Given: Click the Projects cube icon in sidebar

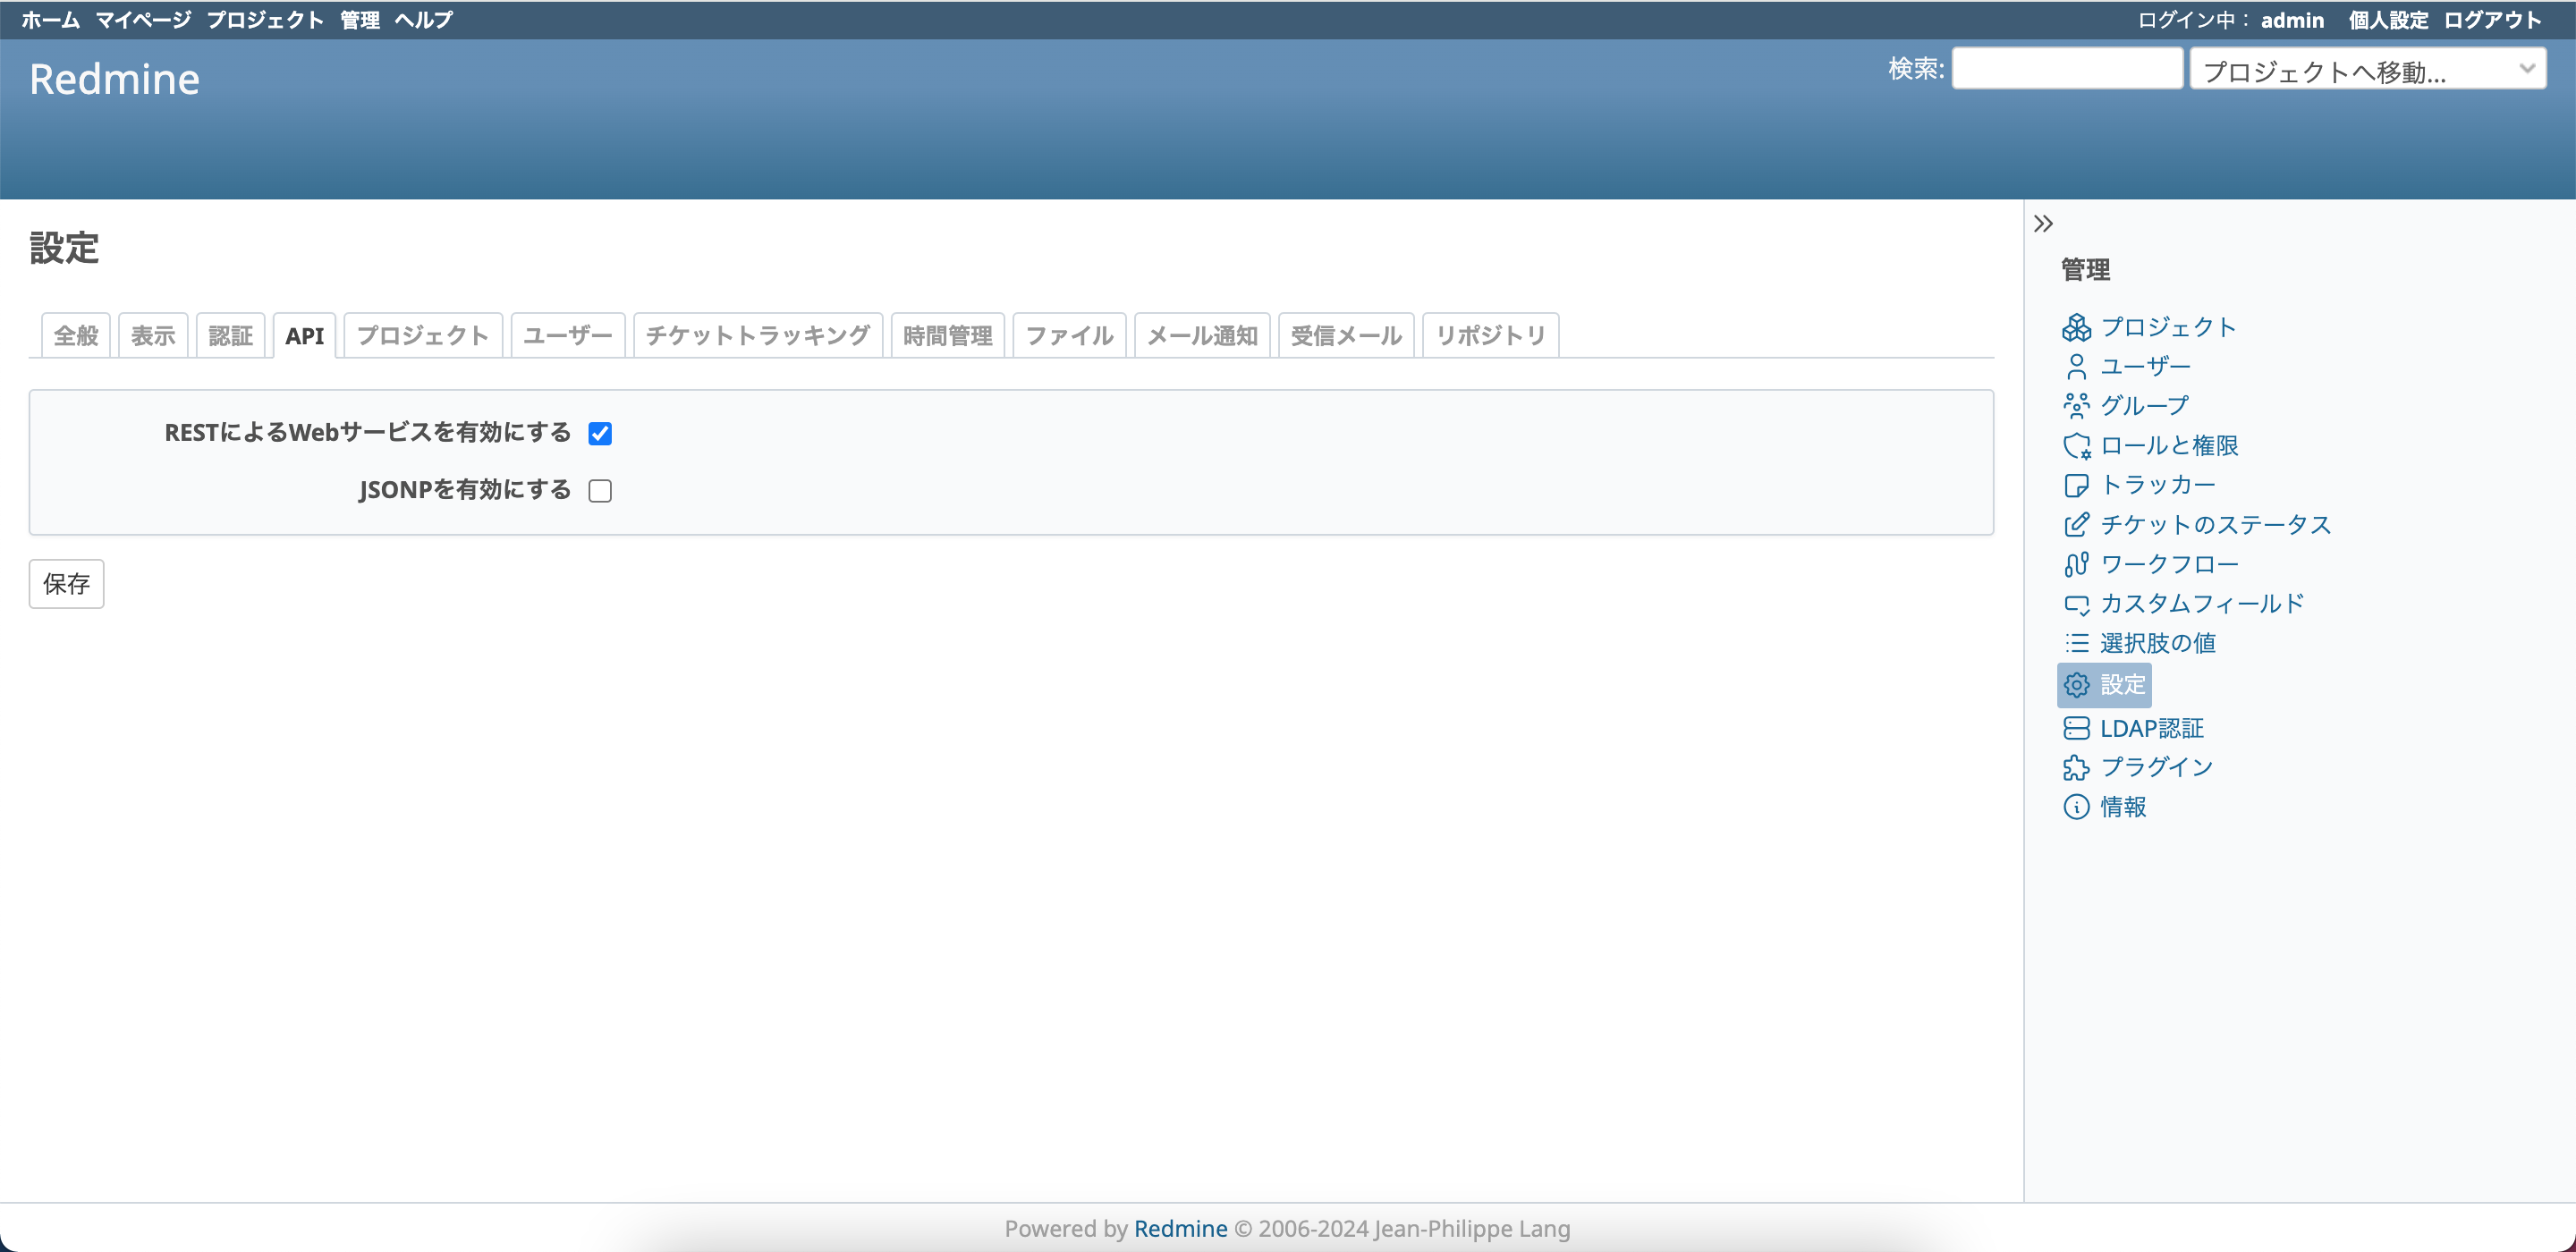Looking at the screenshot, I should pos(2076,328).
